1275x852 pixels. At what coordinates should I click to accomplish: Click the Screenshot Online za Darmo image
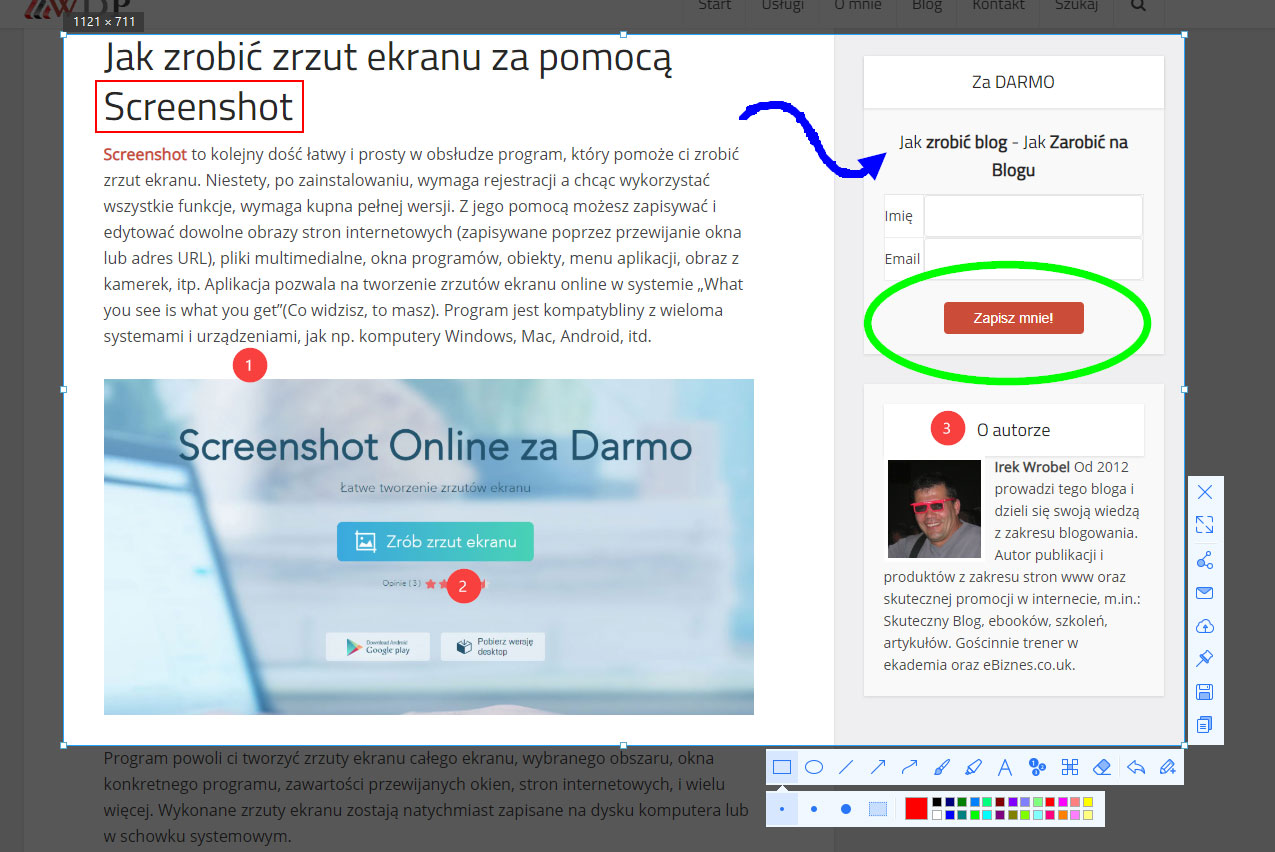(x=429, y=546)
